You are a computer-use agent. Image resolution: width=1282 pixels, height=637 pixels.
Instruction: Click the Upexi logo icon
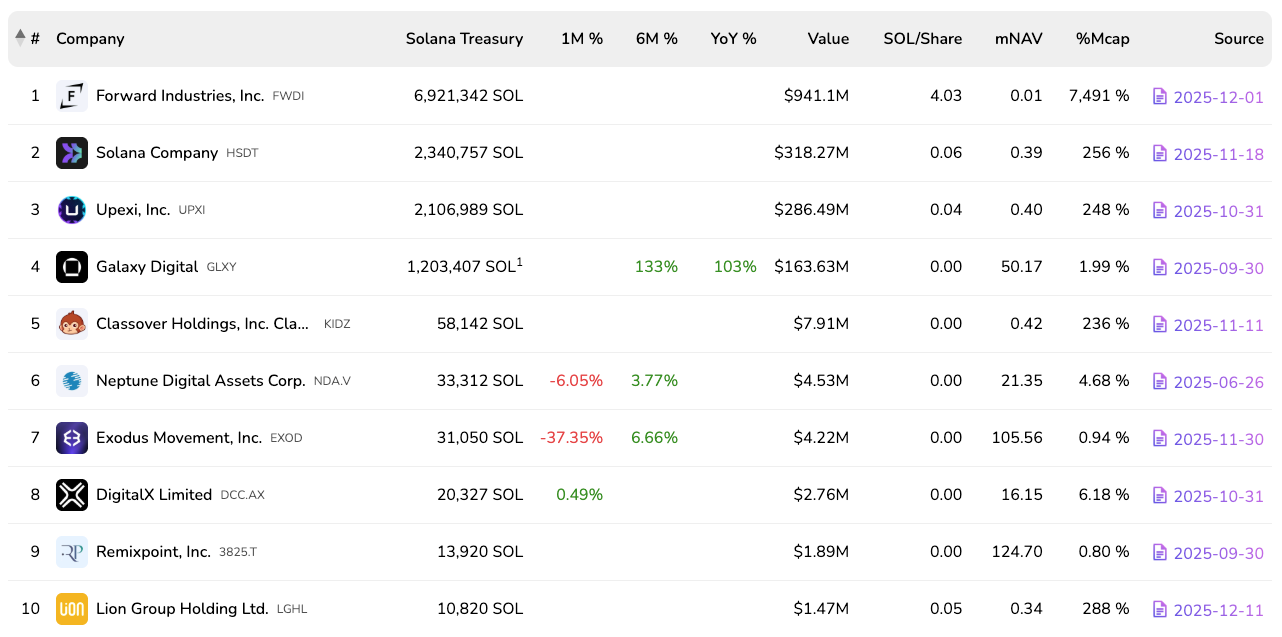click(x=72, y=210)
